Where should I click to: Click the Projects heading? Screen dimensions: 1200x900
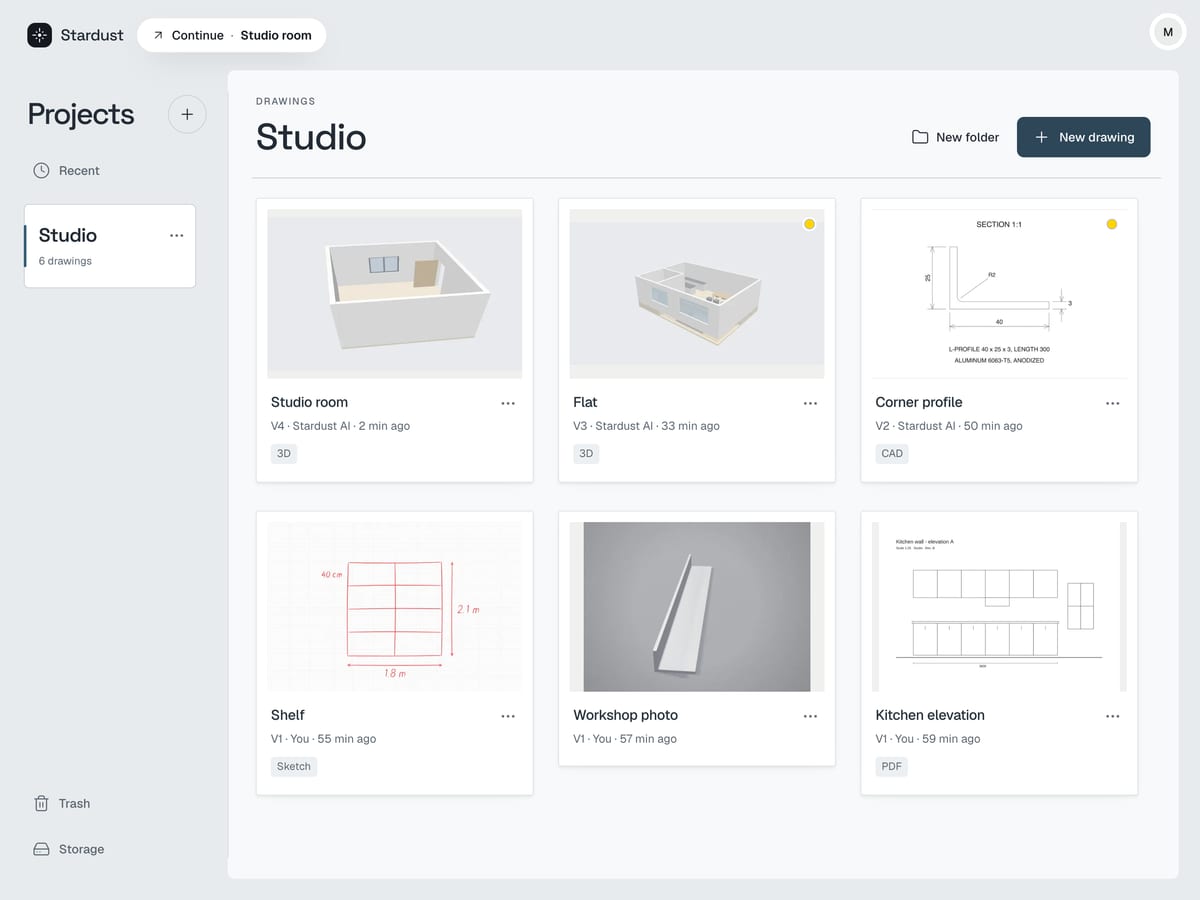[x=81, y=114]
